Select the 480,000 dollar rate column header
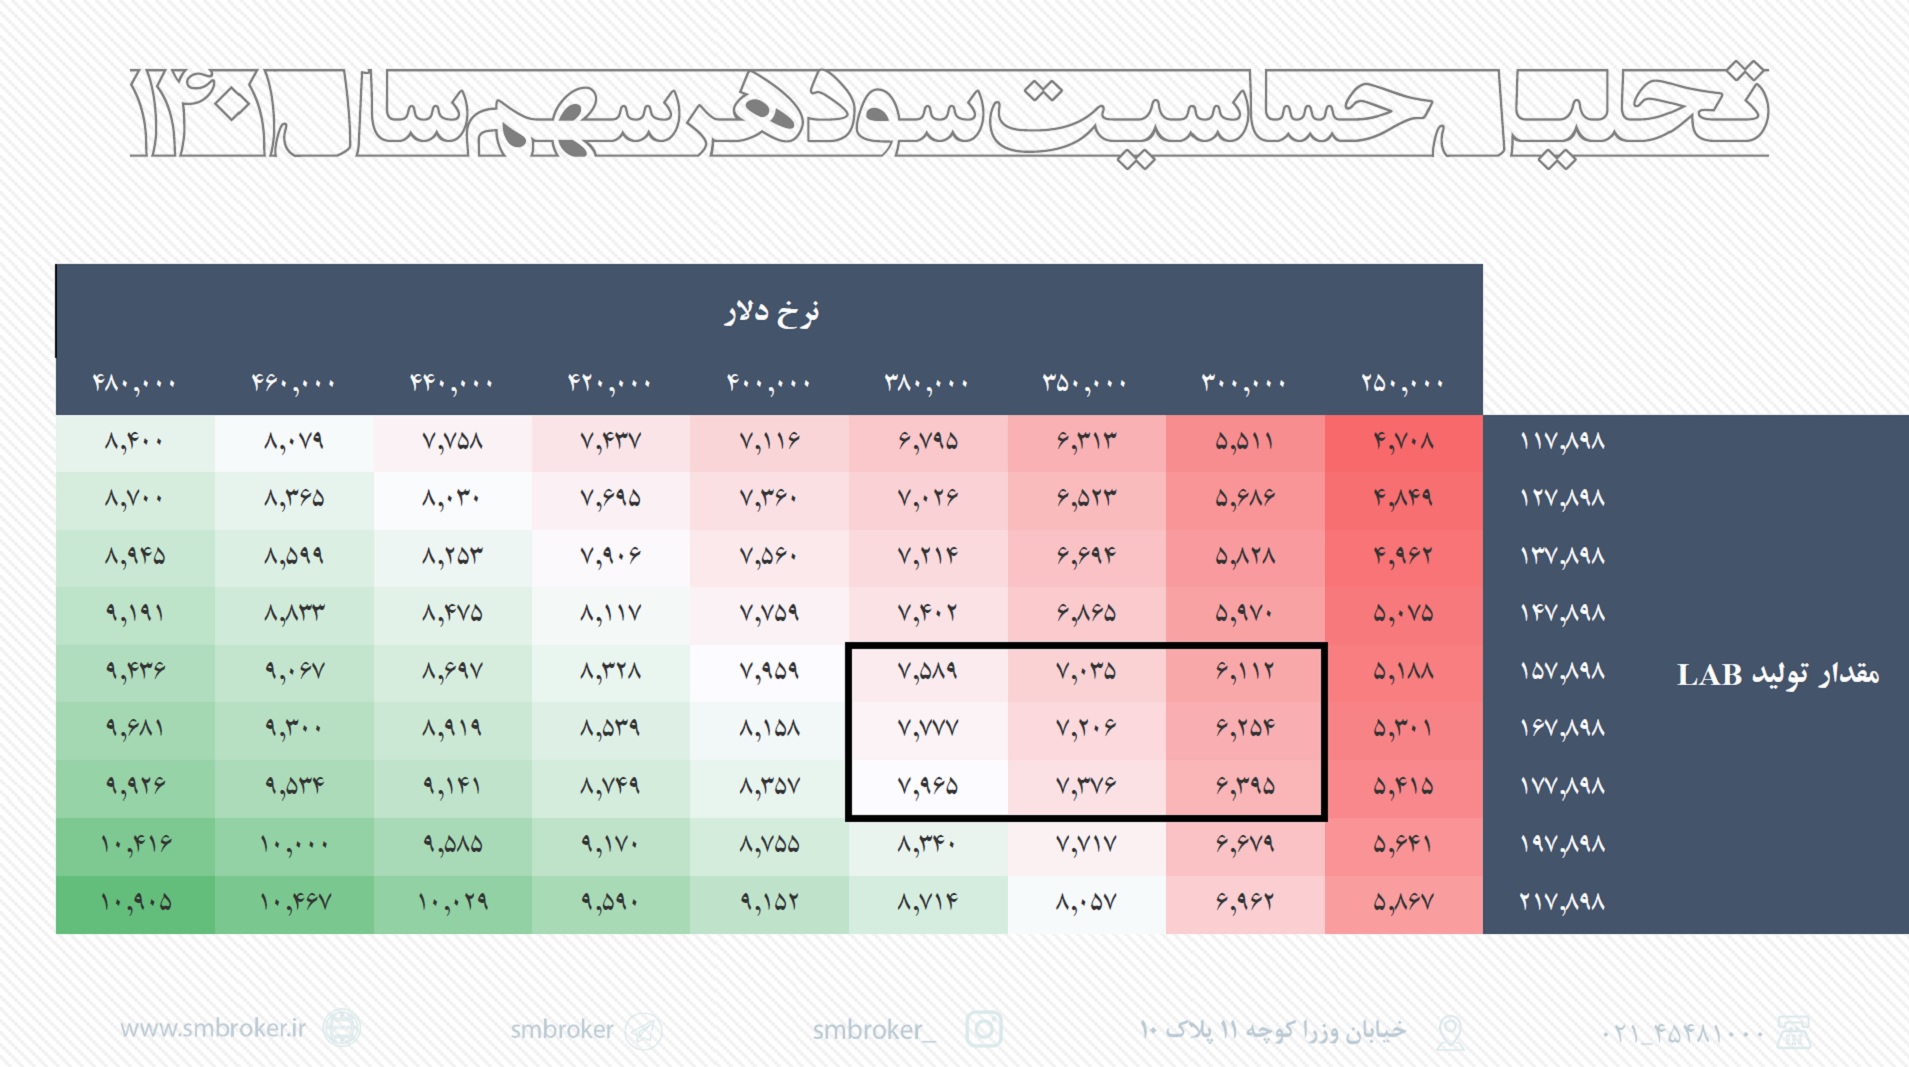Image resolution: width=1909 pixels, height=1067 pixels. point(134,383)
